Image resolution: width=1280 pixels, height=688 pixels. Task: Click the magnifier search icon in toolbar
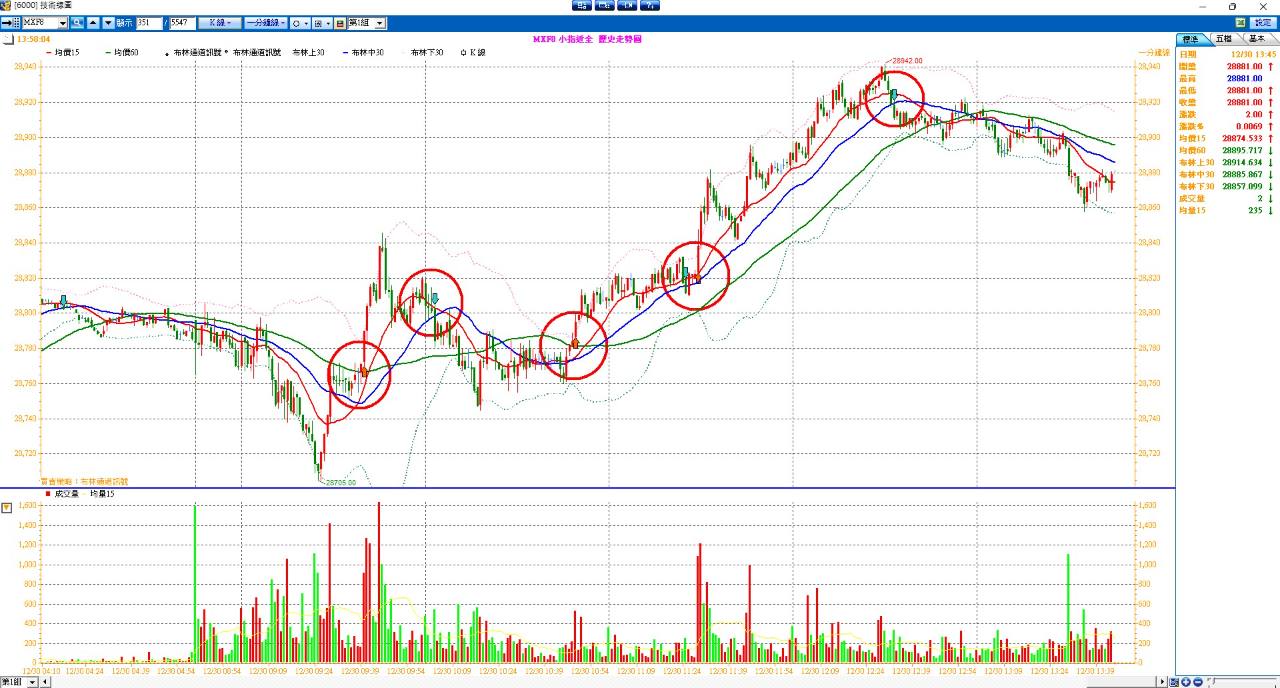(77, 22)
